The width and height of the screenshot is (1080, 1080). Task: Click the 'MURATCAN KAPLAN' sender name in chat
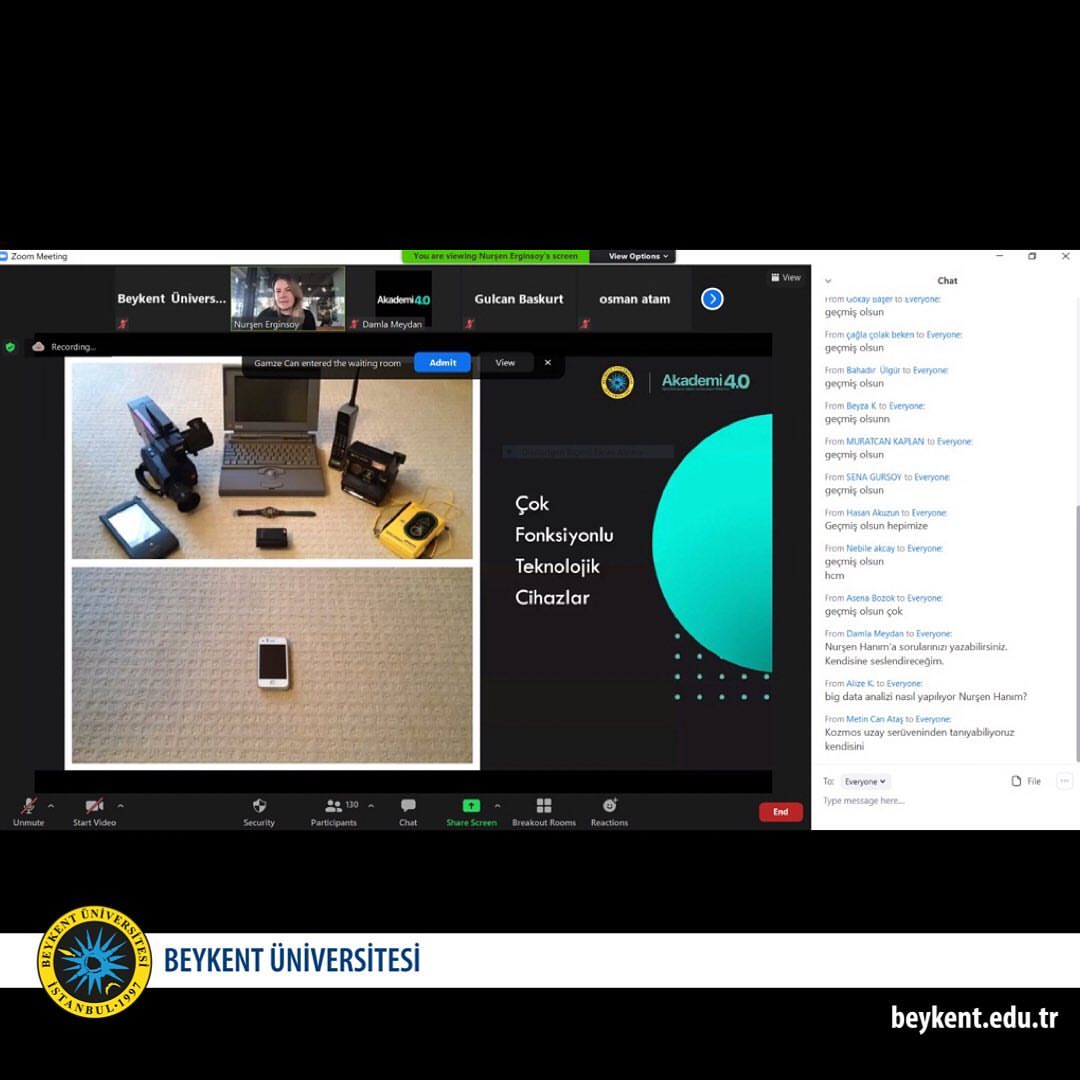(x=885, y=442)
